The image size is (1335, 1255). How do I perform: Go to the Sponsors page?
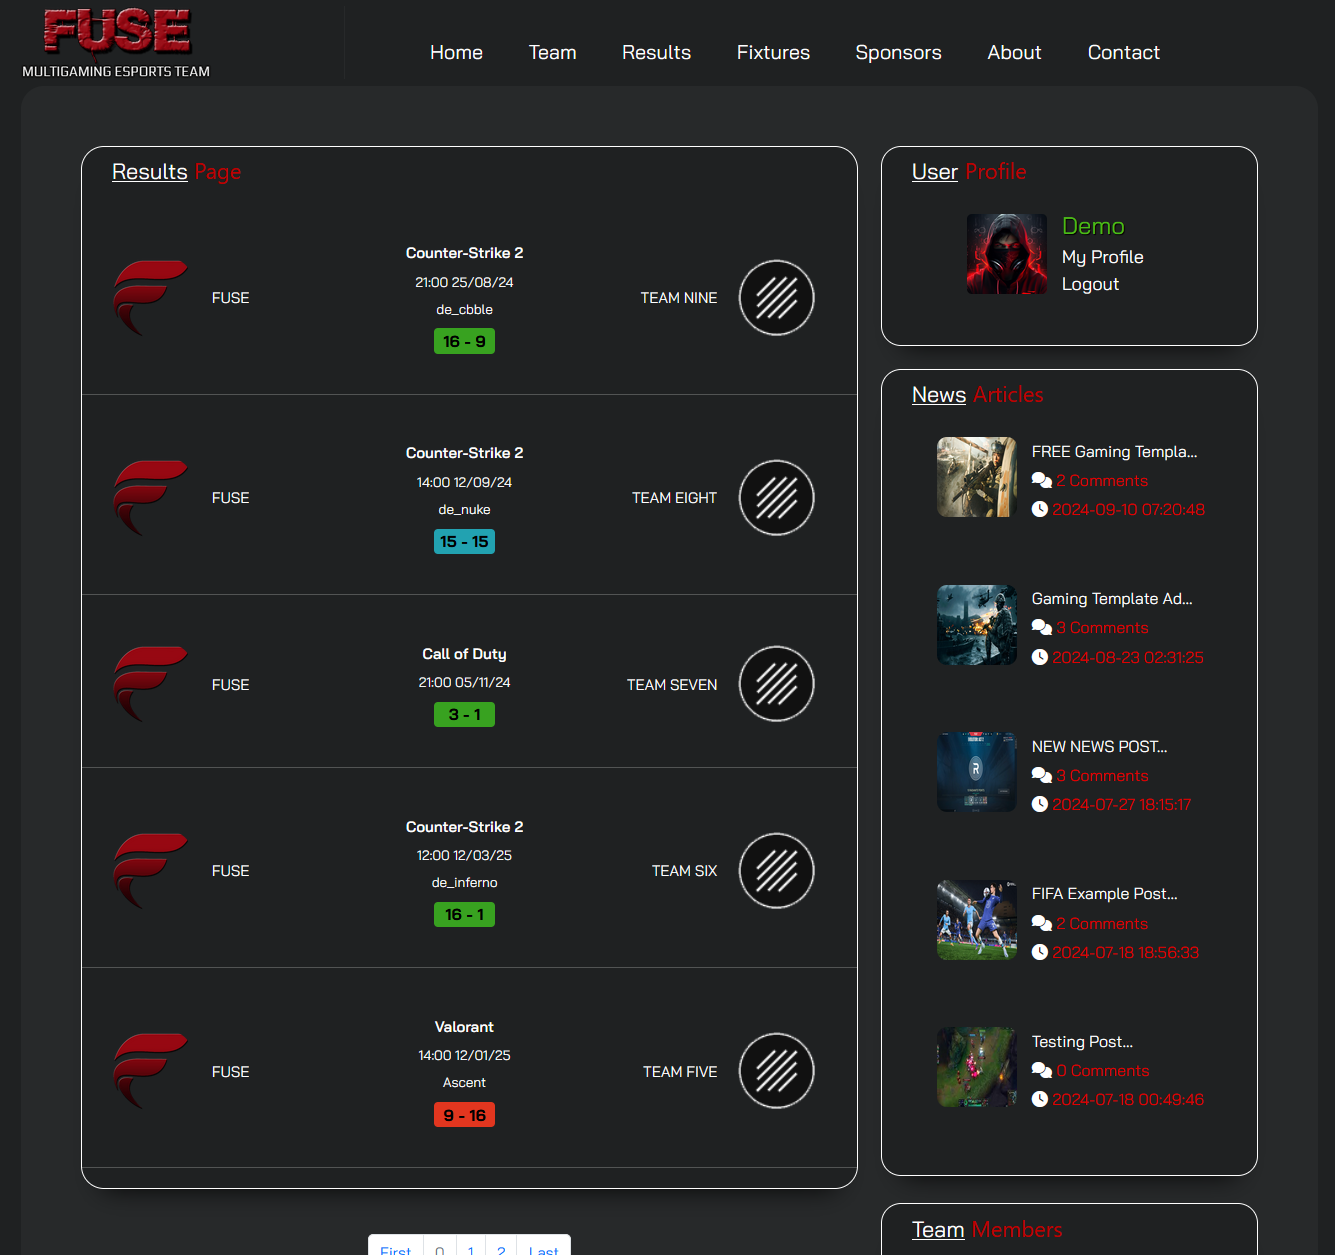(x=898, y=52)
